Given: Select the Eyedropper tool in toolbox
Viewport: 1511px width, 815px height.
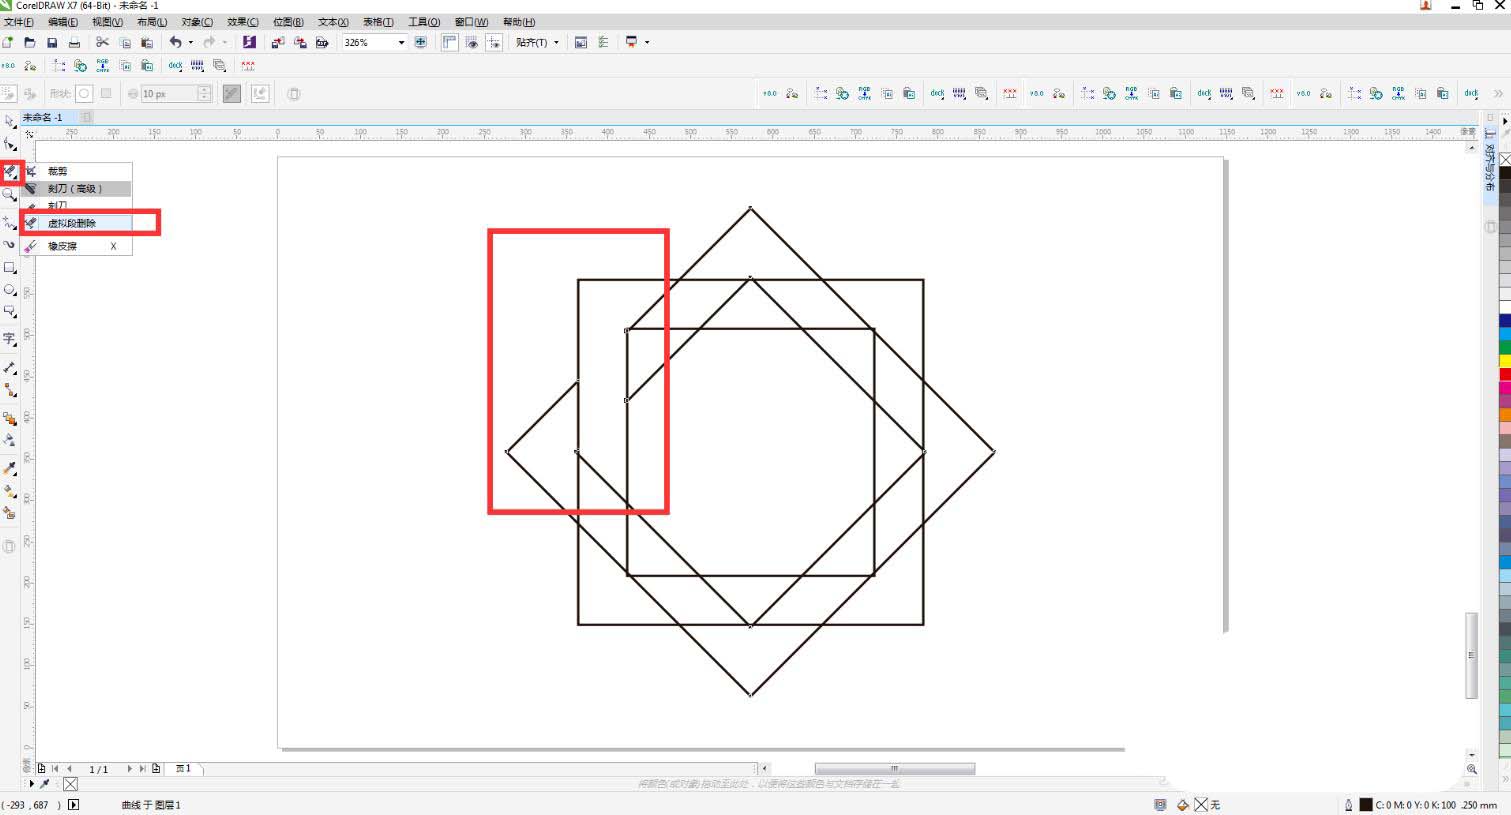Looking at the screenshot, I should pos(9,468).
